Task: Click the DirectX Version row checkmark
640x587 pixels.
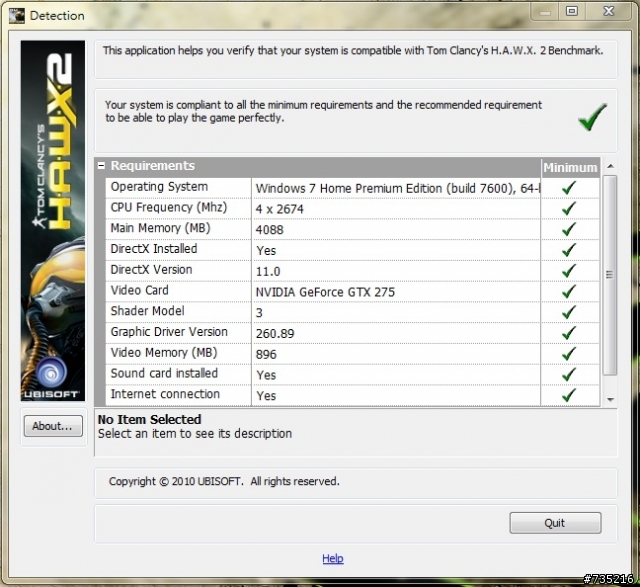Action: [569, 270]
